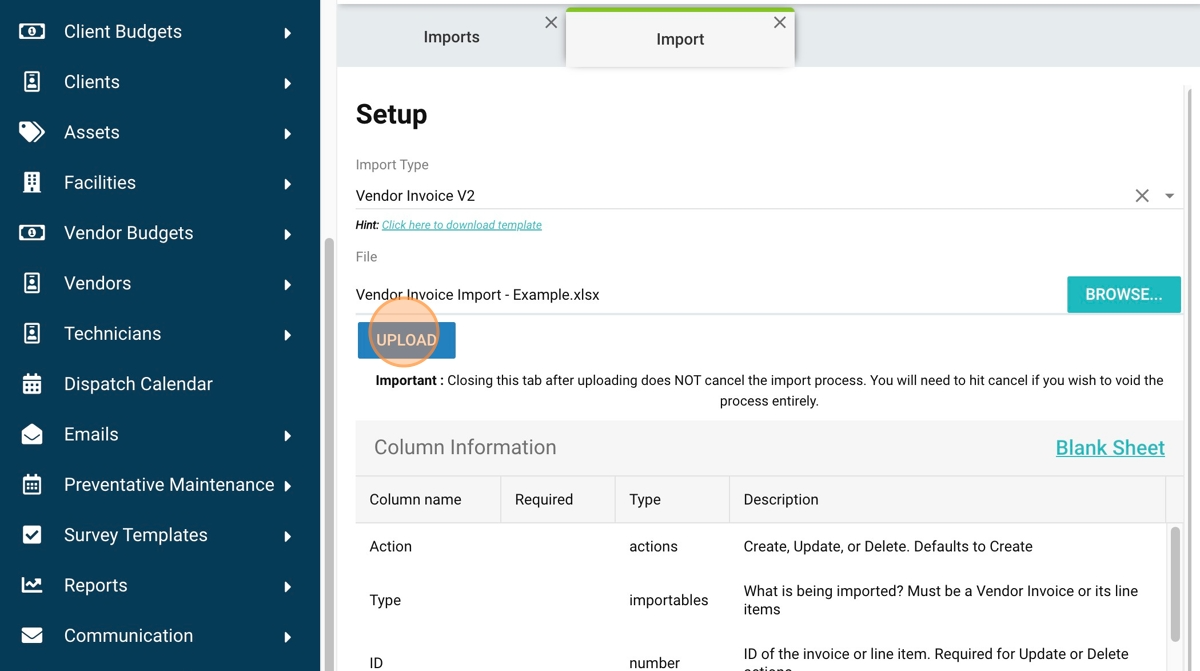This screenshot has height=671, width=1200.
Task: Click the Emails envelope icon
Action: click(x=32, y=434)
